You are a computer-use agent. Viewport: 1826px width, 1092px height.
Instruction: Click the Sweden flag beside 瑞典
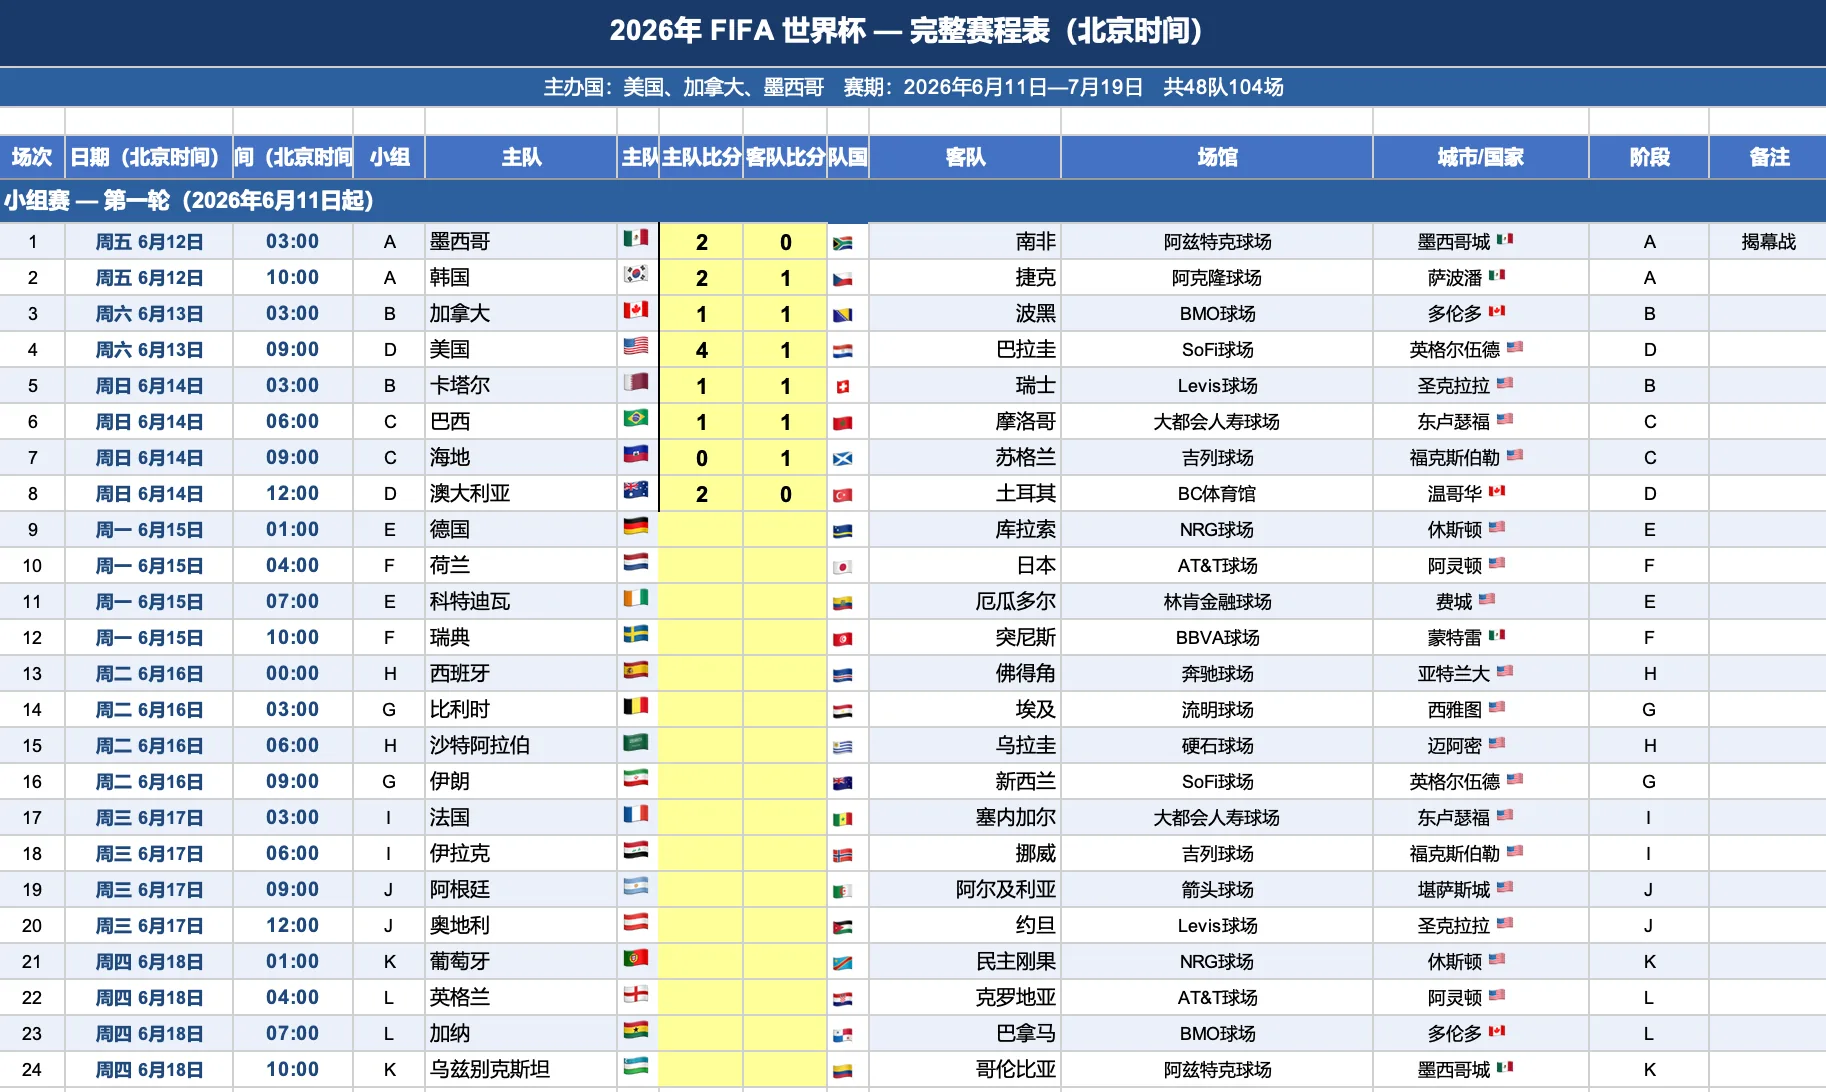pos(636,634)
